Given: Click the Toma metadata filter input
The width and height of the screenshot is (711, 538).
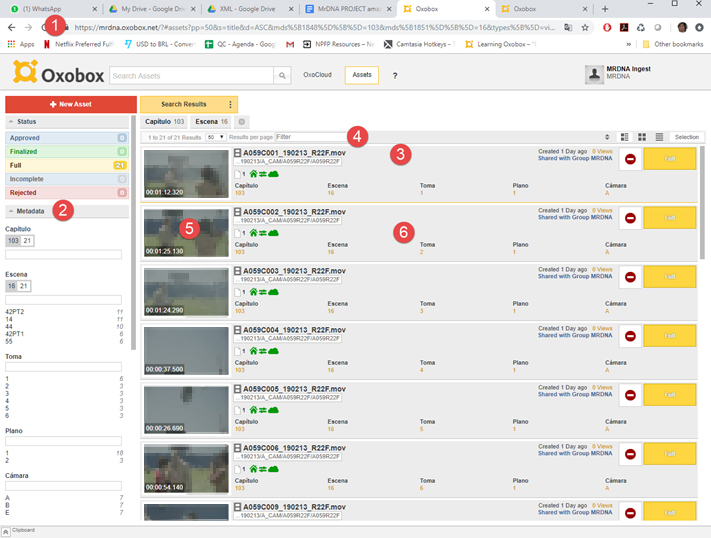Looking at the screenshot, I should [63, 367].
